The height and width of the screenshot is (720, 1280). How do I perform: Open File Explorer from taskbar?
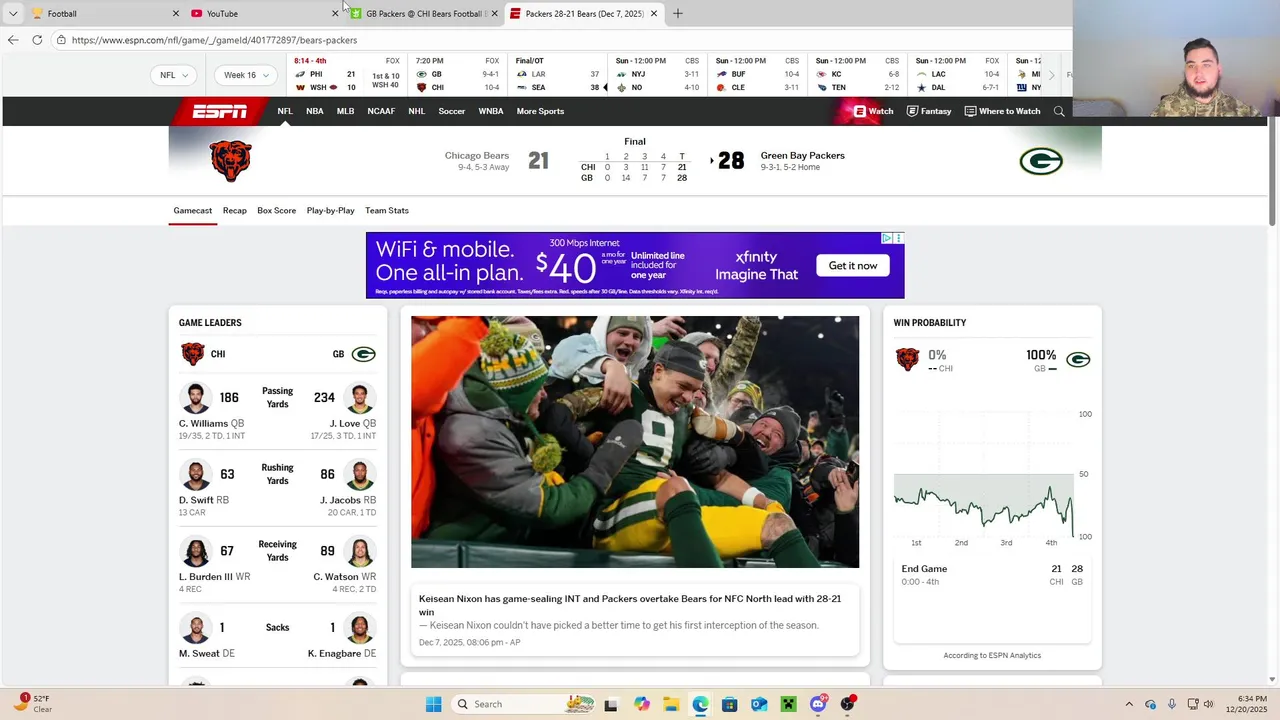(x=671, y=704)
